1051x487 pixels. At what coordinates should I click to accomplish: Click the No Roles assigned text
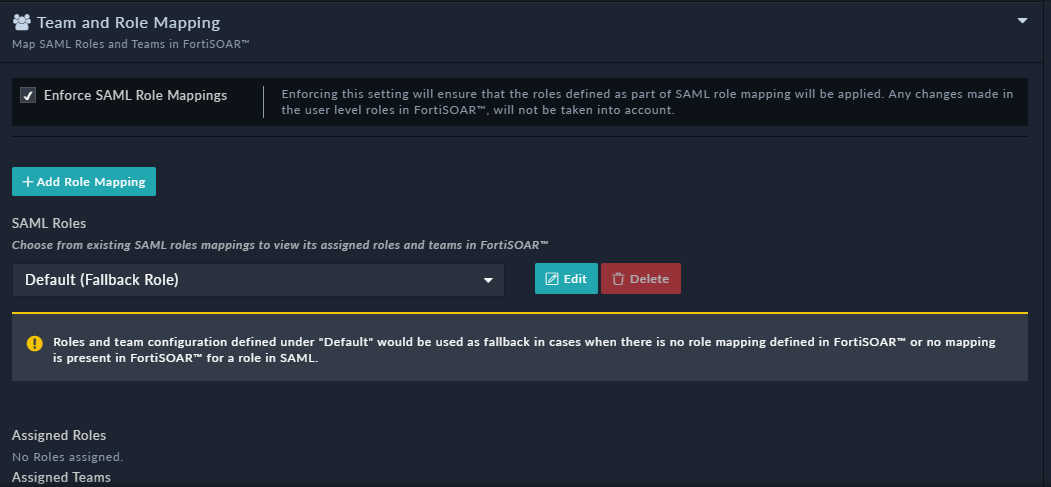[x=67, y=457]
